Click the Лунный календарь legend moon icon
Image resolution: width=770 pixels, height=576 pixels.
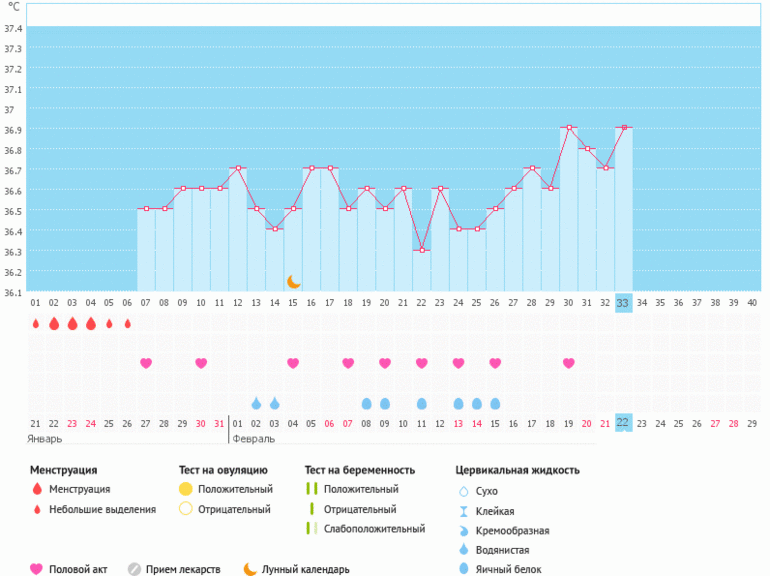[250, 569]
